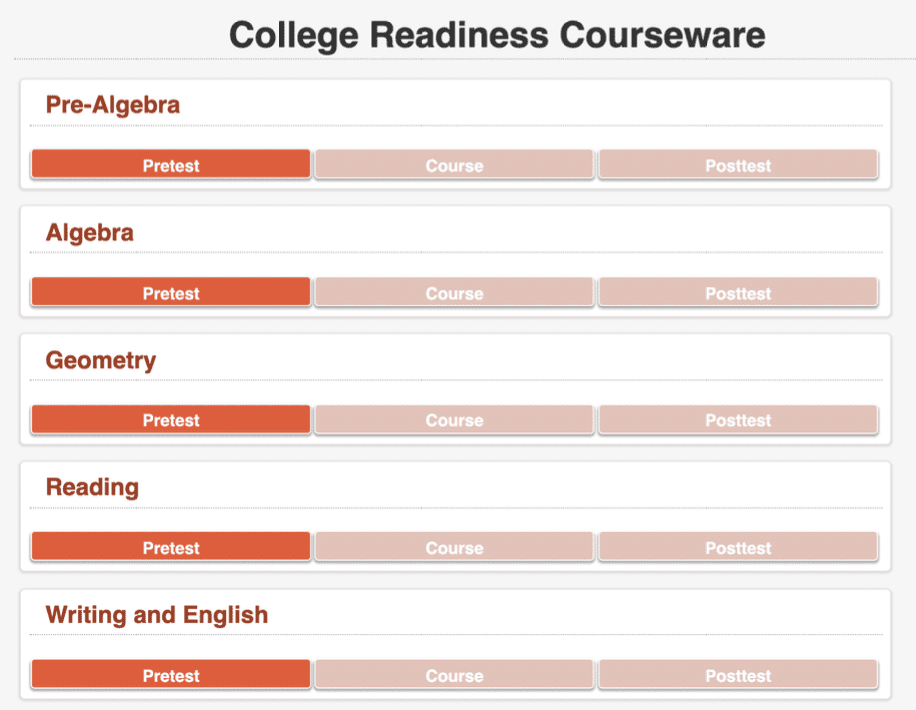
Task: Open the Writing and English Course
Action: [x=454, y=676]
